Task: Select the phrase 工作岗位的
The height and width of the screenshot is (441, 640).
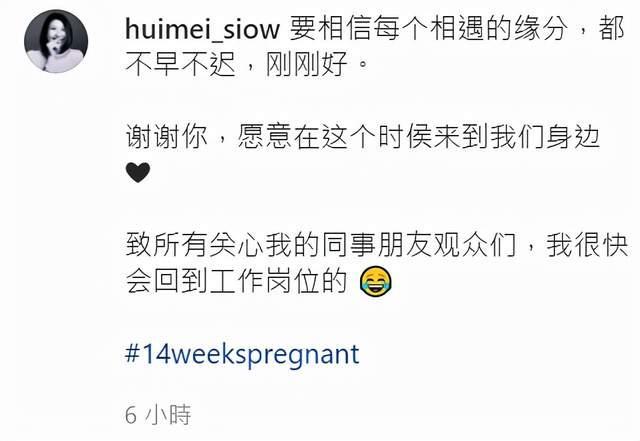Action: click(x=278, y=281)
